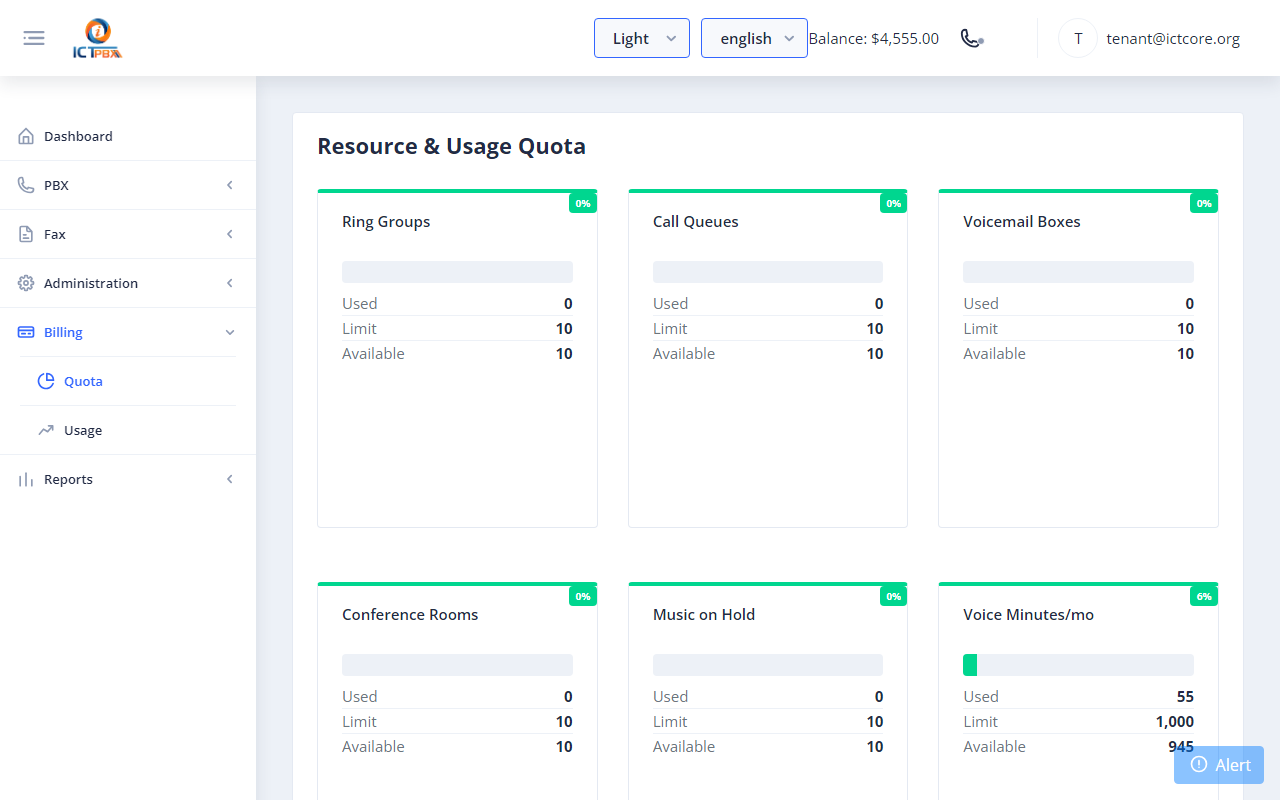Click the Quota pie chart icon
This screenshot has height=800, width=1280.
coord(46,381)
